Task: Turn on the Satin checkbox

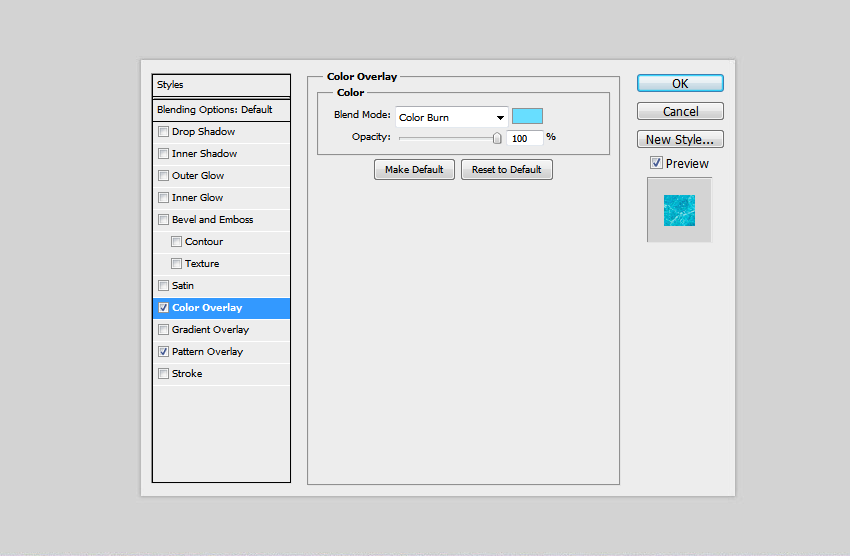Action: coord(163,286)
